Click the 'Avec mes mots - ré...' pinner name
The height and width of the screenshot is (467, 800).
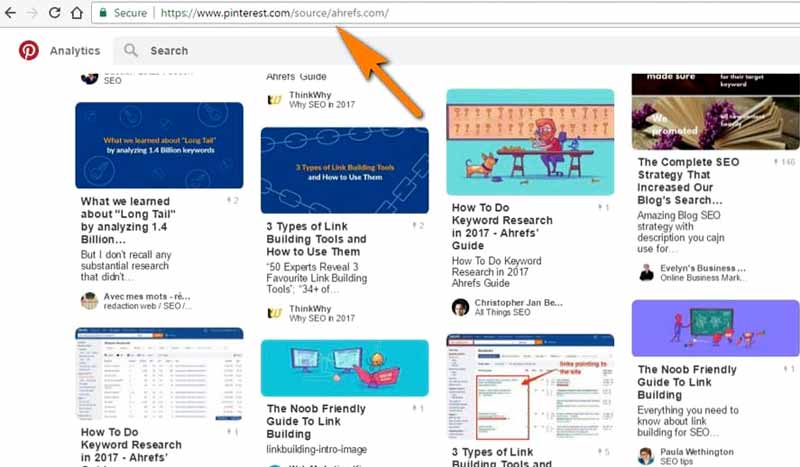[147, 297]
